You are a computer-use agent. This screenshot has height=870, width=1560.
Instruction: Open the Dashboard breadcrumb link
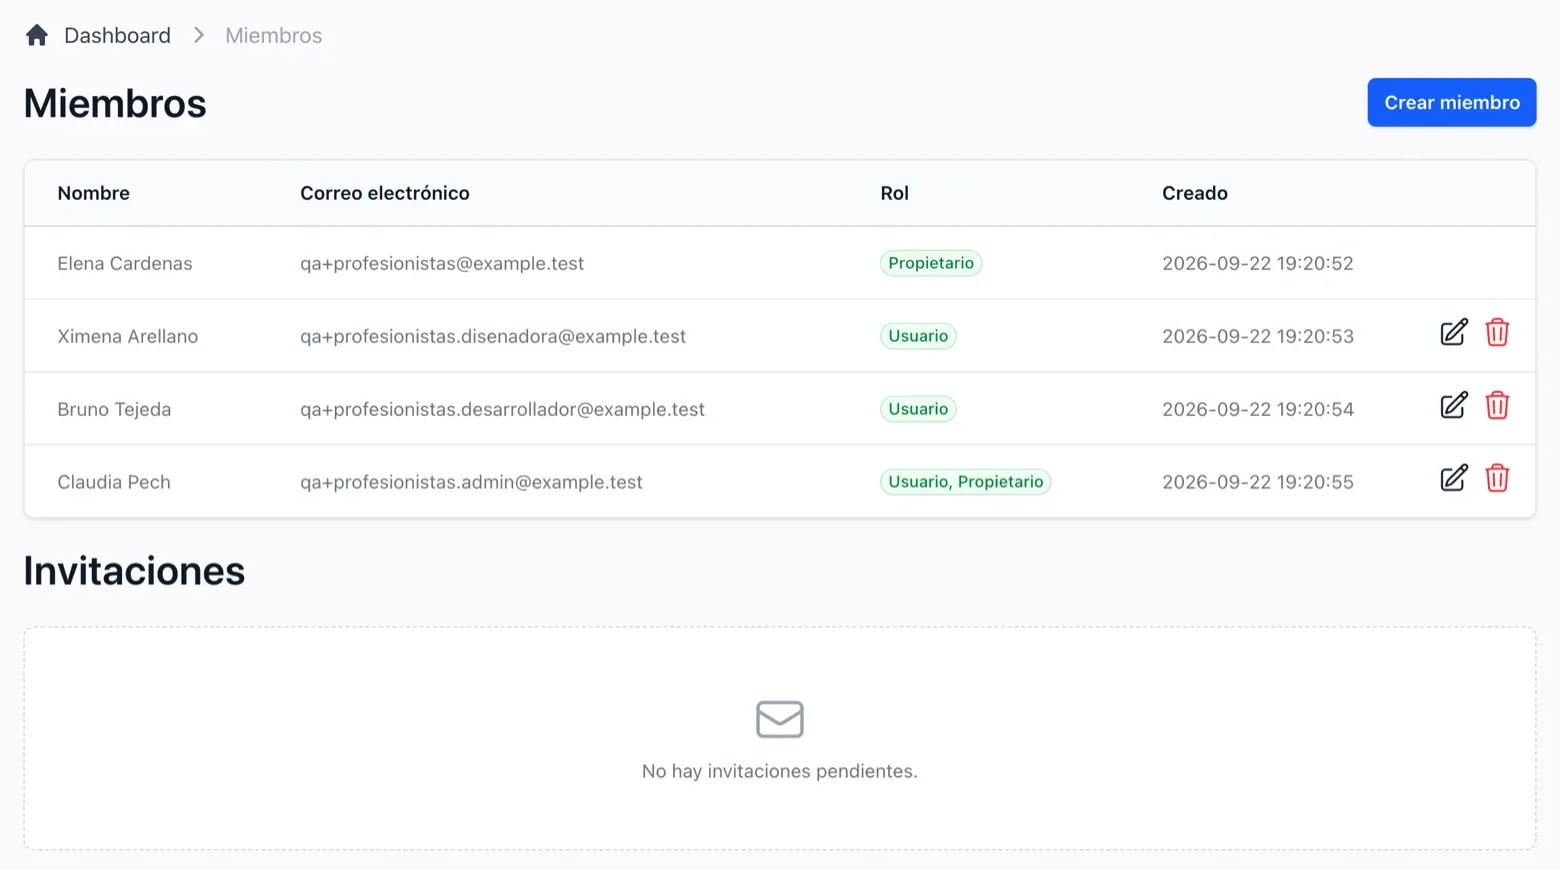coord(117,35)
